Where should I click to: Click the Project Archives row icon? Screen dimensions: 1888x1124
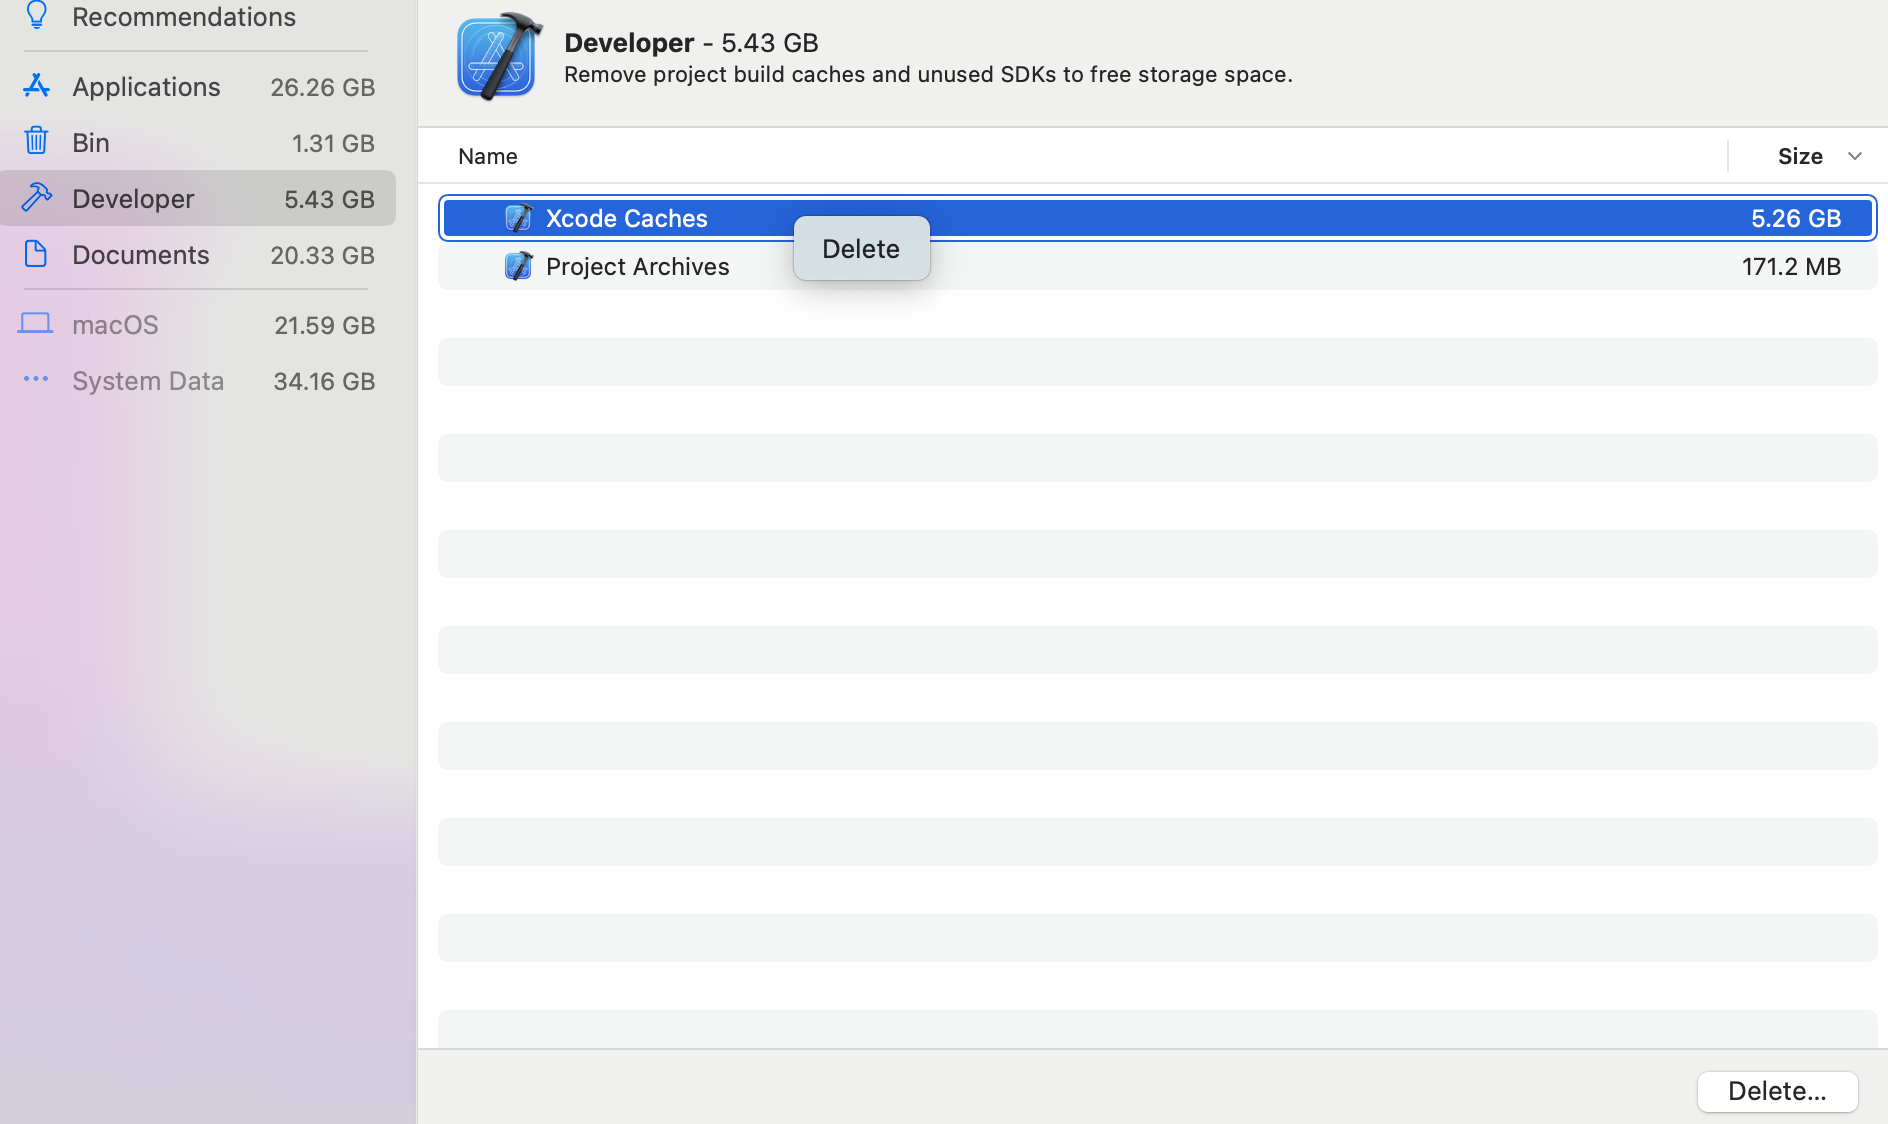[518, 266]
